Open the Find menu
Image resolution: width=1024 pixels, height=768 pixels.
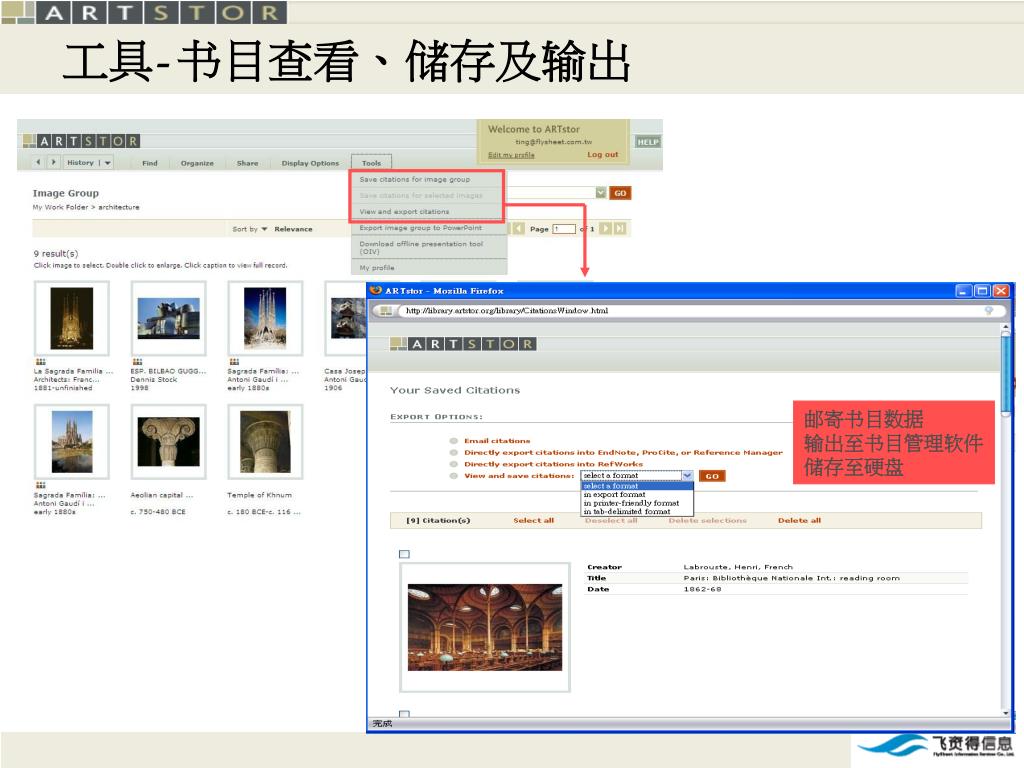pyautogui.click(x=150, y=163)
